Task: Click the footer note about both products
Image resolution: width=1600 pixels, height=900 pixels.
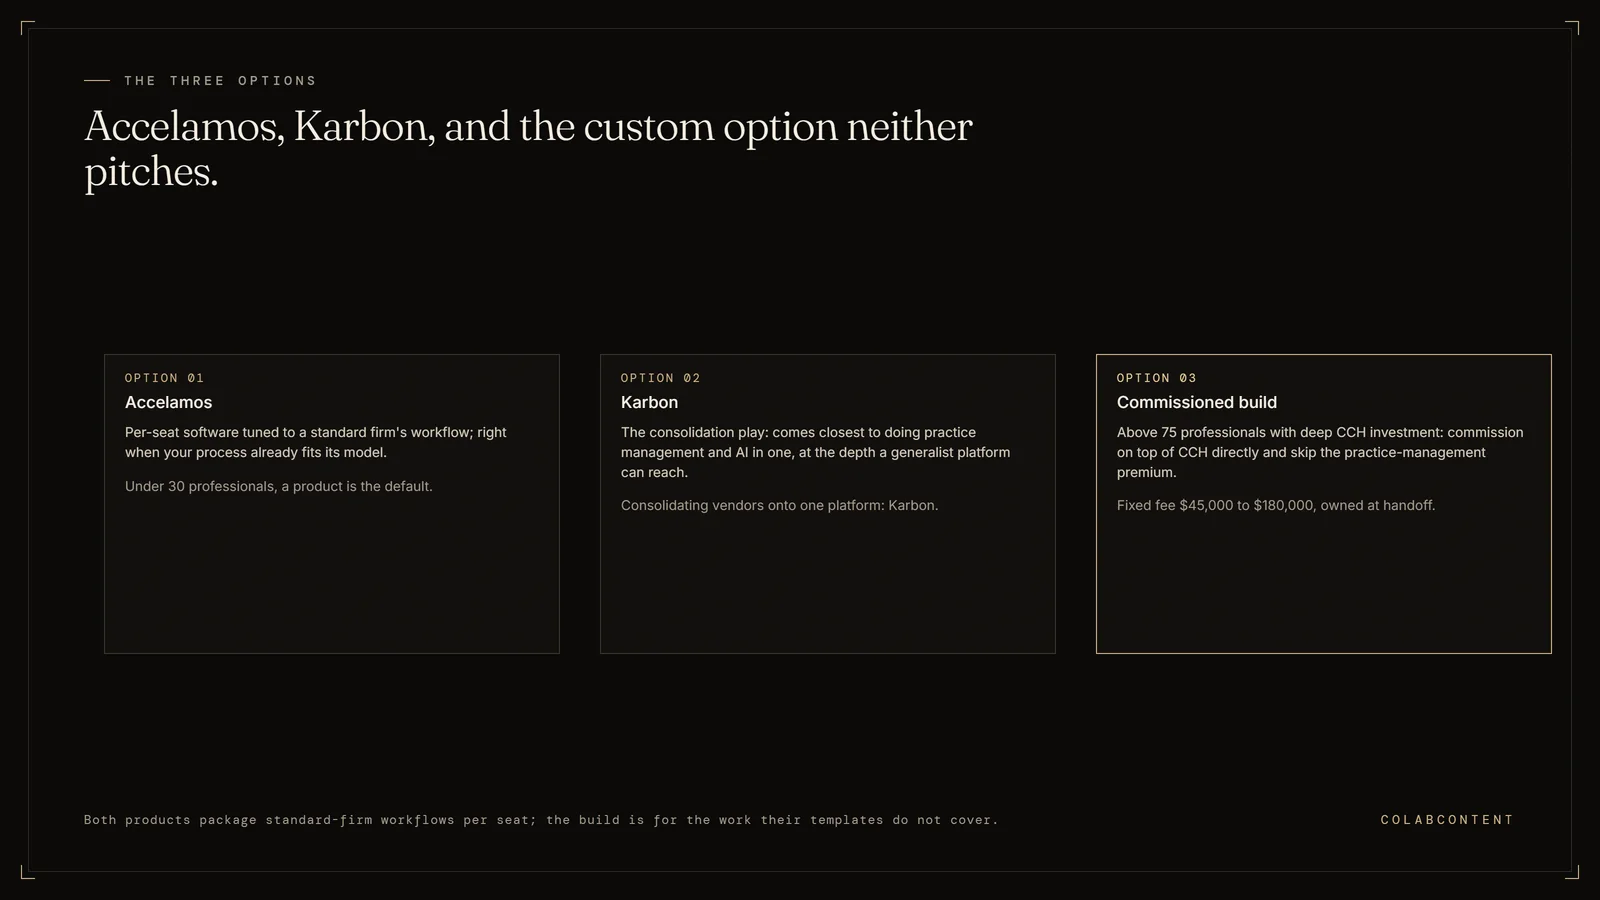Action: pos(541,820)
